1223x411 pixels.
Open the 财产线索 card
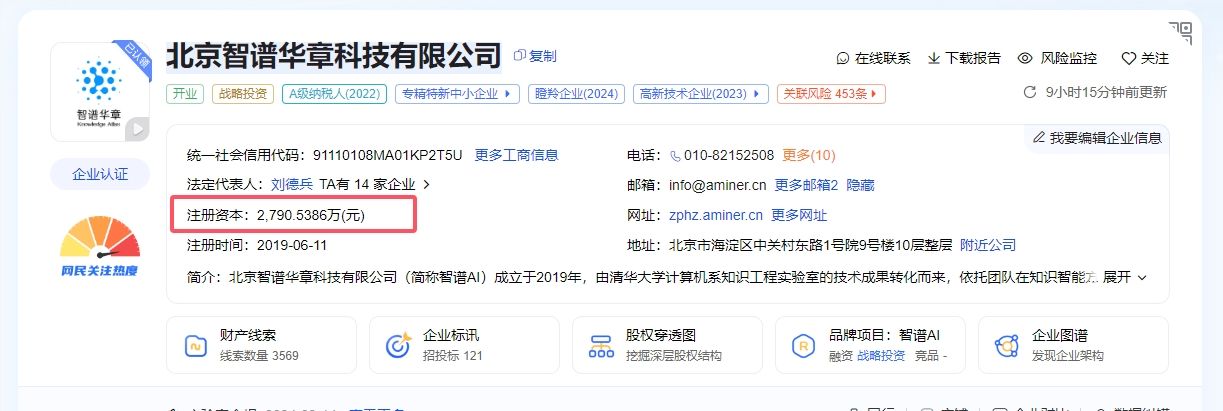coord(261,345)
